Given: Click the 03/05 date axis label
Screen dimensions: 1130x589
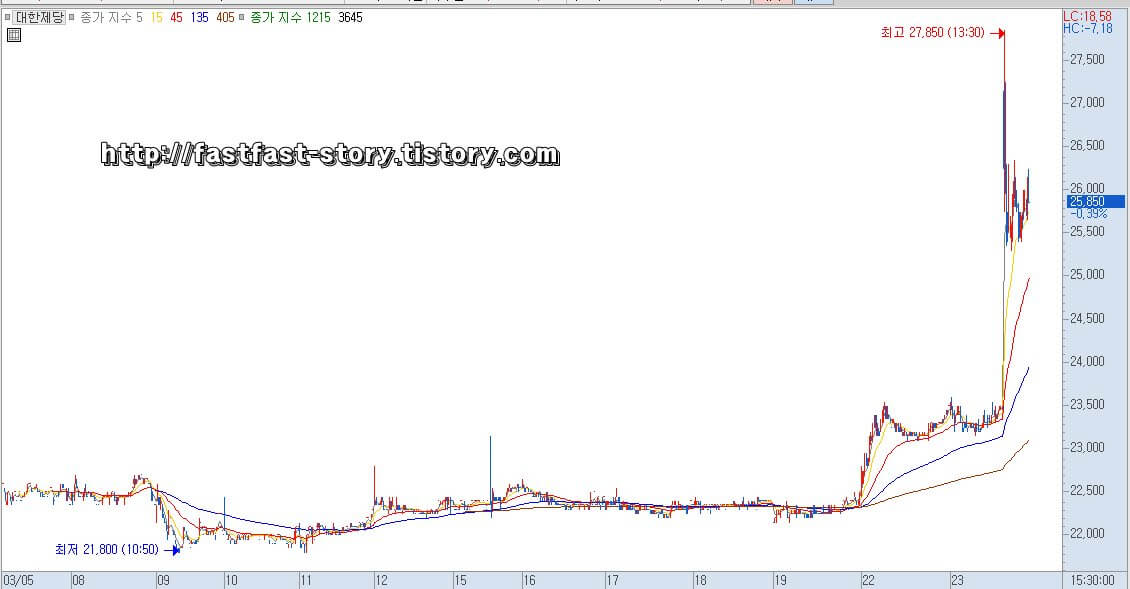Looking at the screenshot, I should tap(18, 580).
